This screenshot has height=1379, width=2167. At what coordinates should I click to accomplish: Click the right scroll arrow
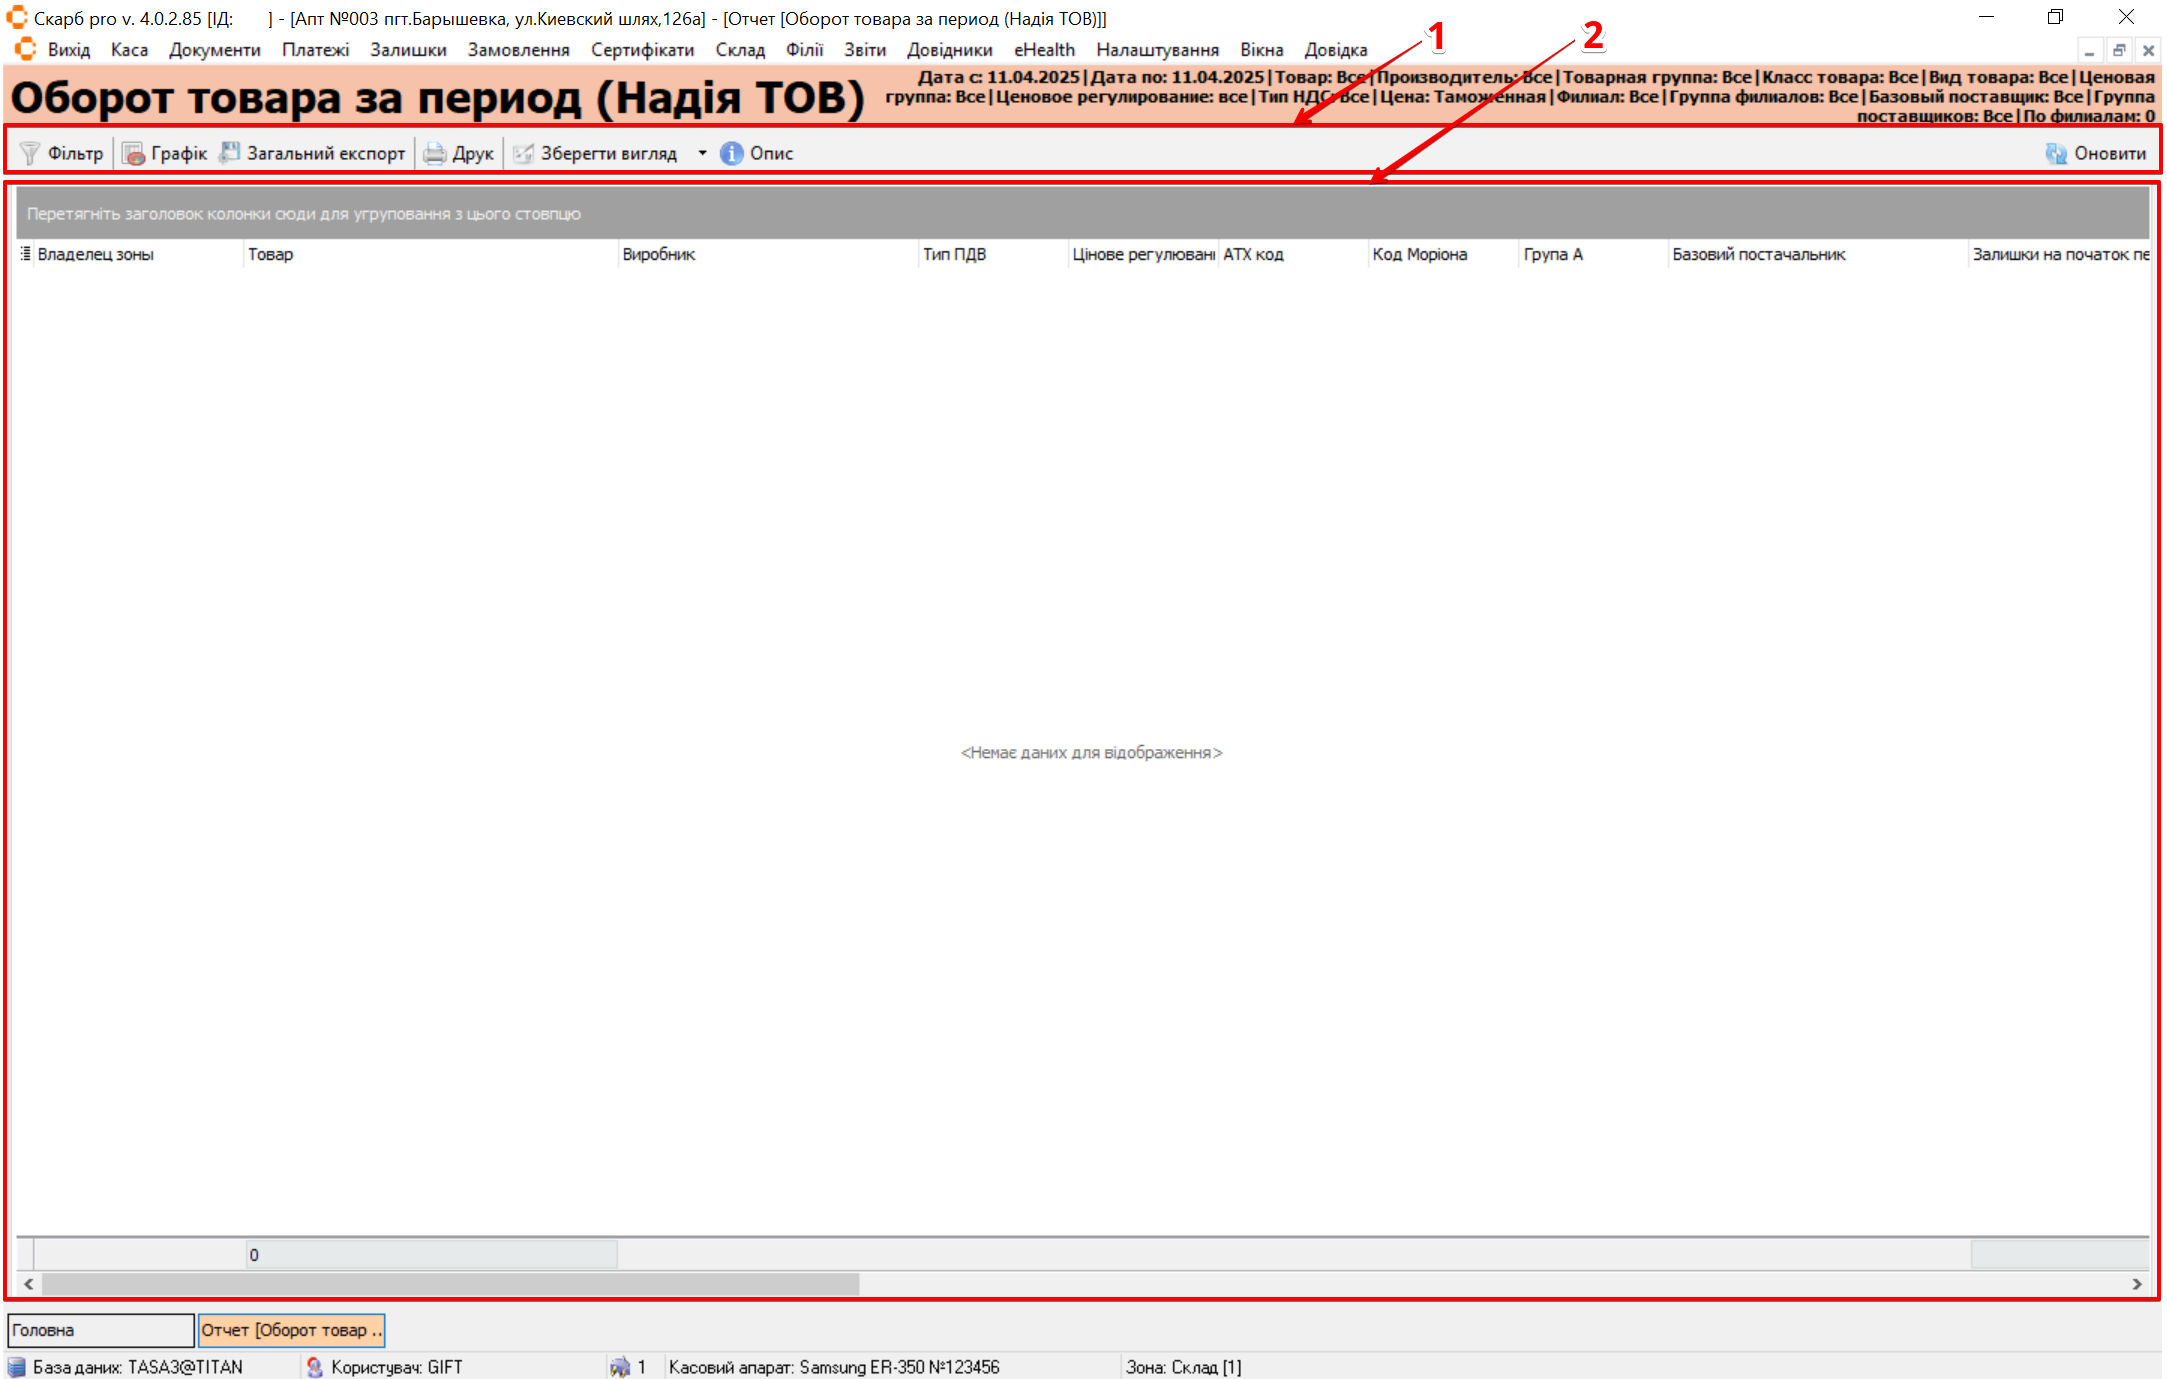(2137, 1284)
